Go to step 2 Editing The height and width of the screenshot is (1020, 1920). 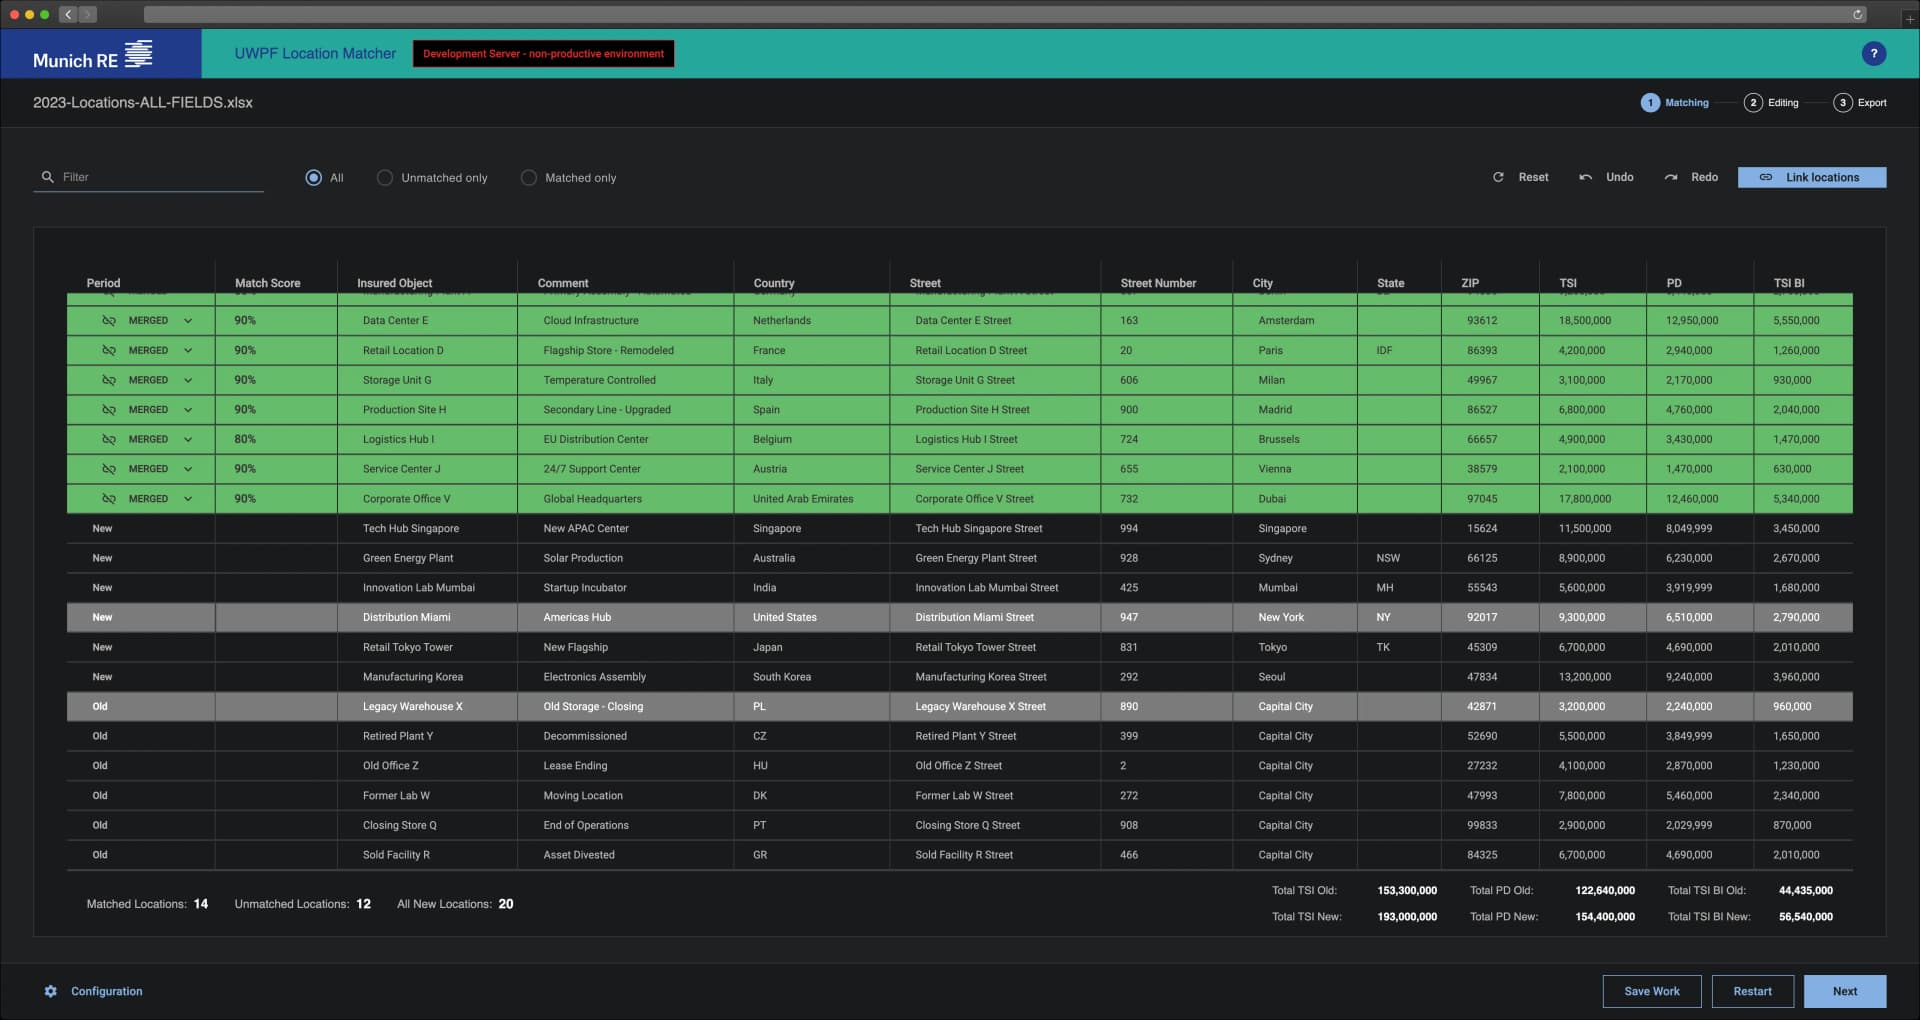coord(1771,102)
